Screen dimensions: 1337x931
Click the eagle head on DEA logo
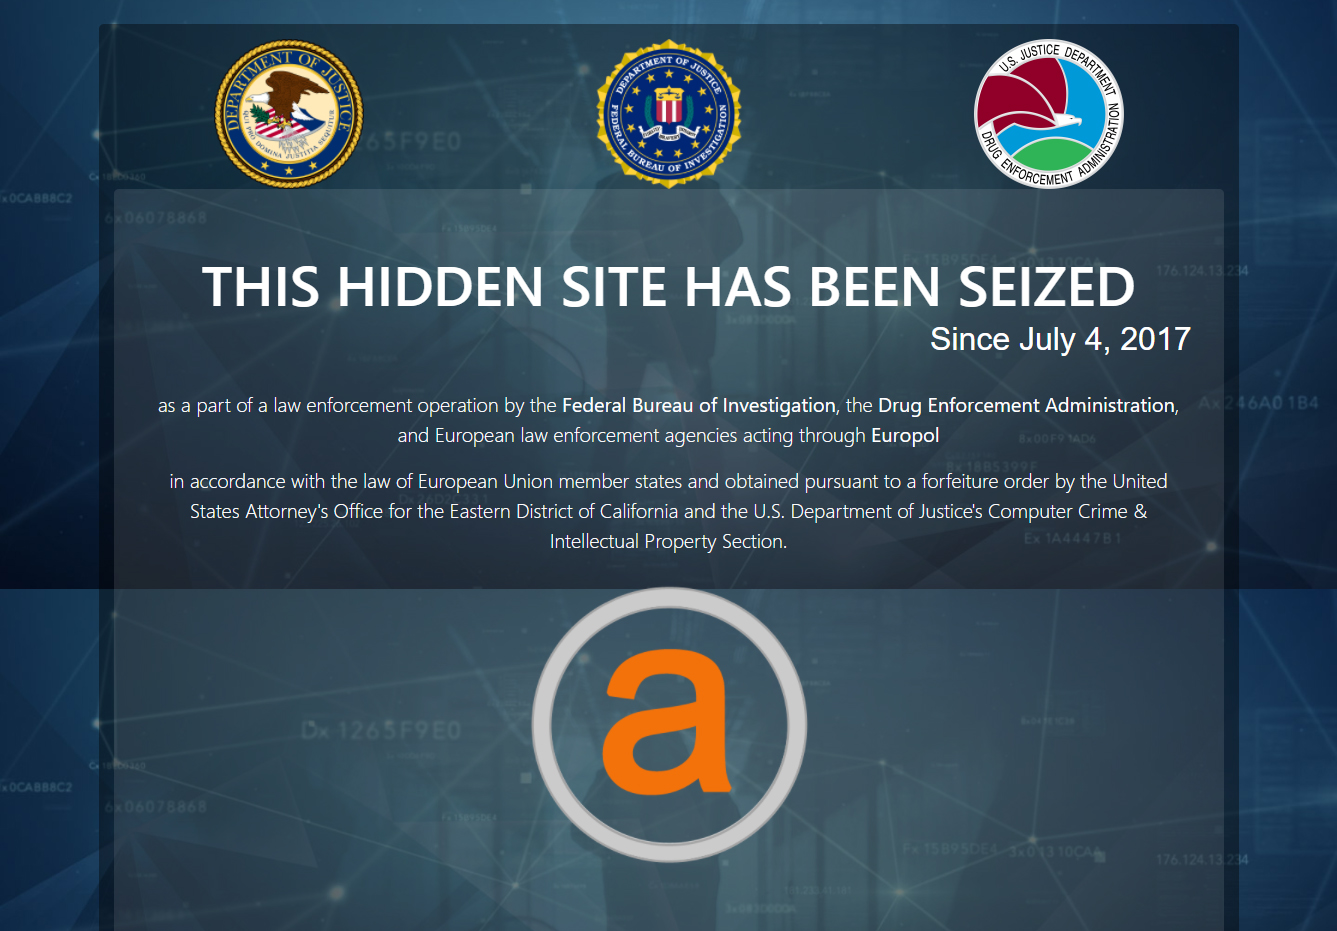(x=1070, y=122)
